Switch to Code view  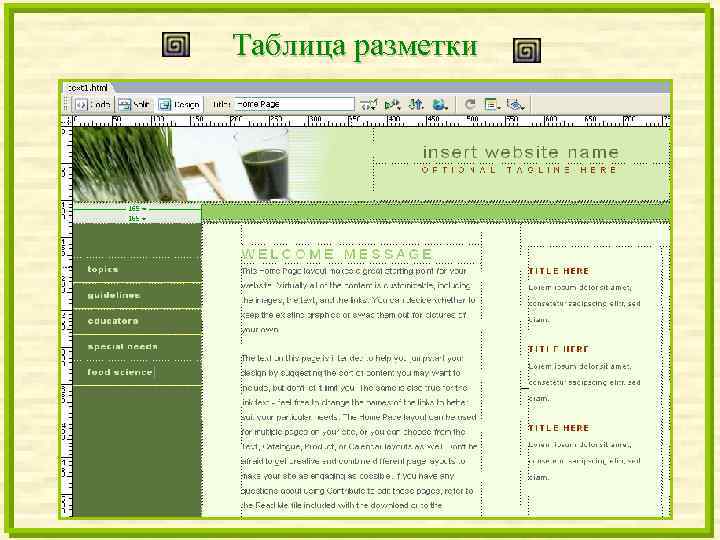92,105
